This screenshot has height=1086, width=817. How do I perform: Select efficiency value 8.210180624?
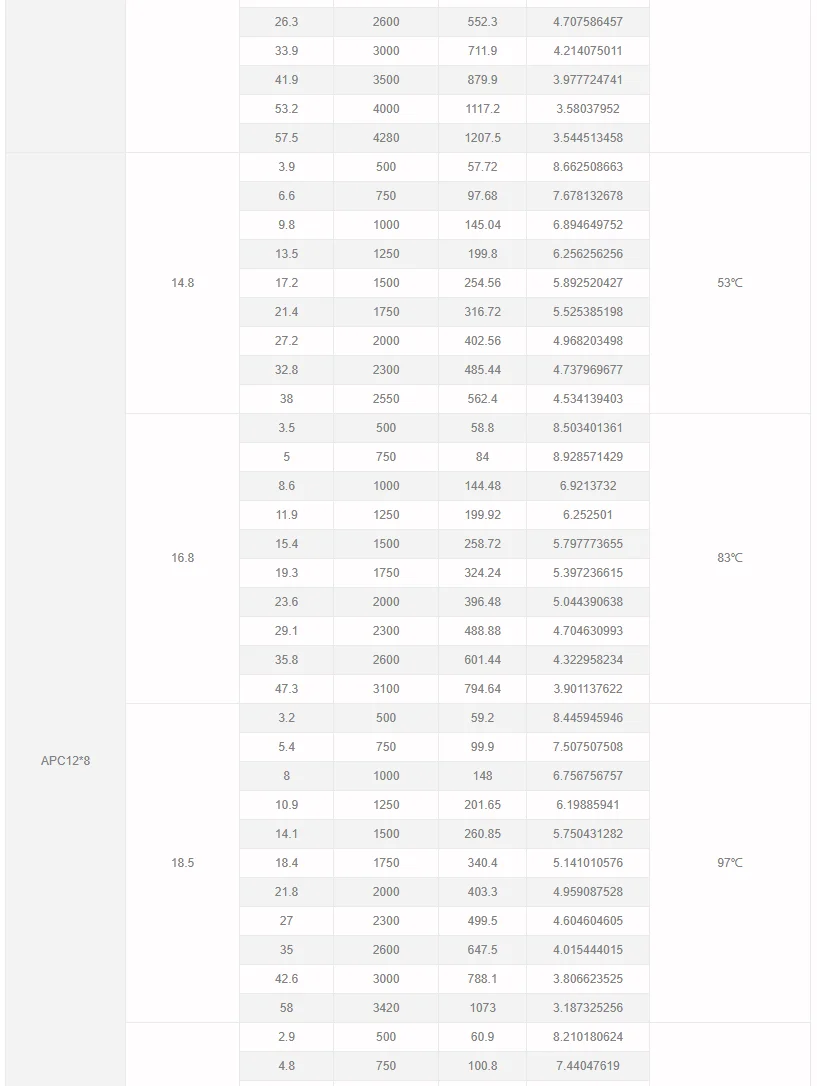[588, 1037]
